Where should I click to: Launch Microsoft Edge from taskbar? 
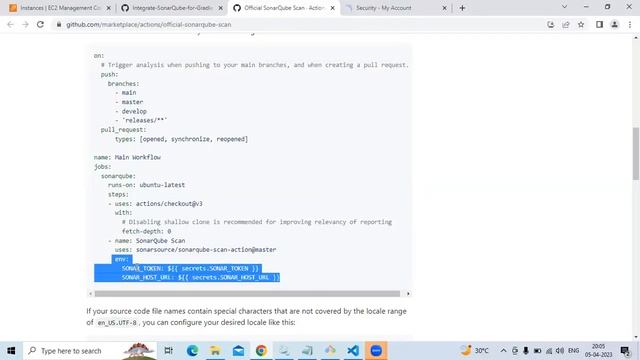coord(192,351)
